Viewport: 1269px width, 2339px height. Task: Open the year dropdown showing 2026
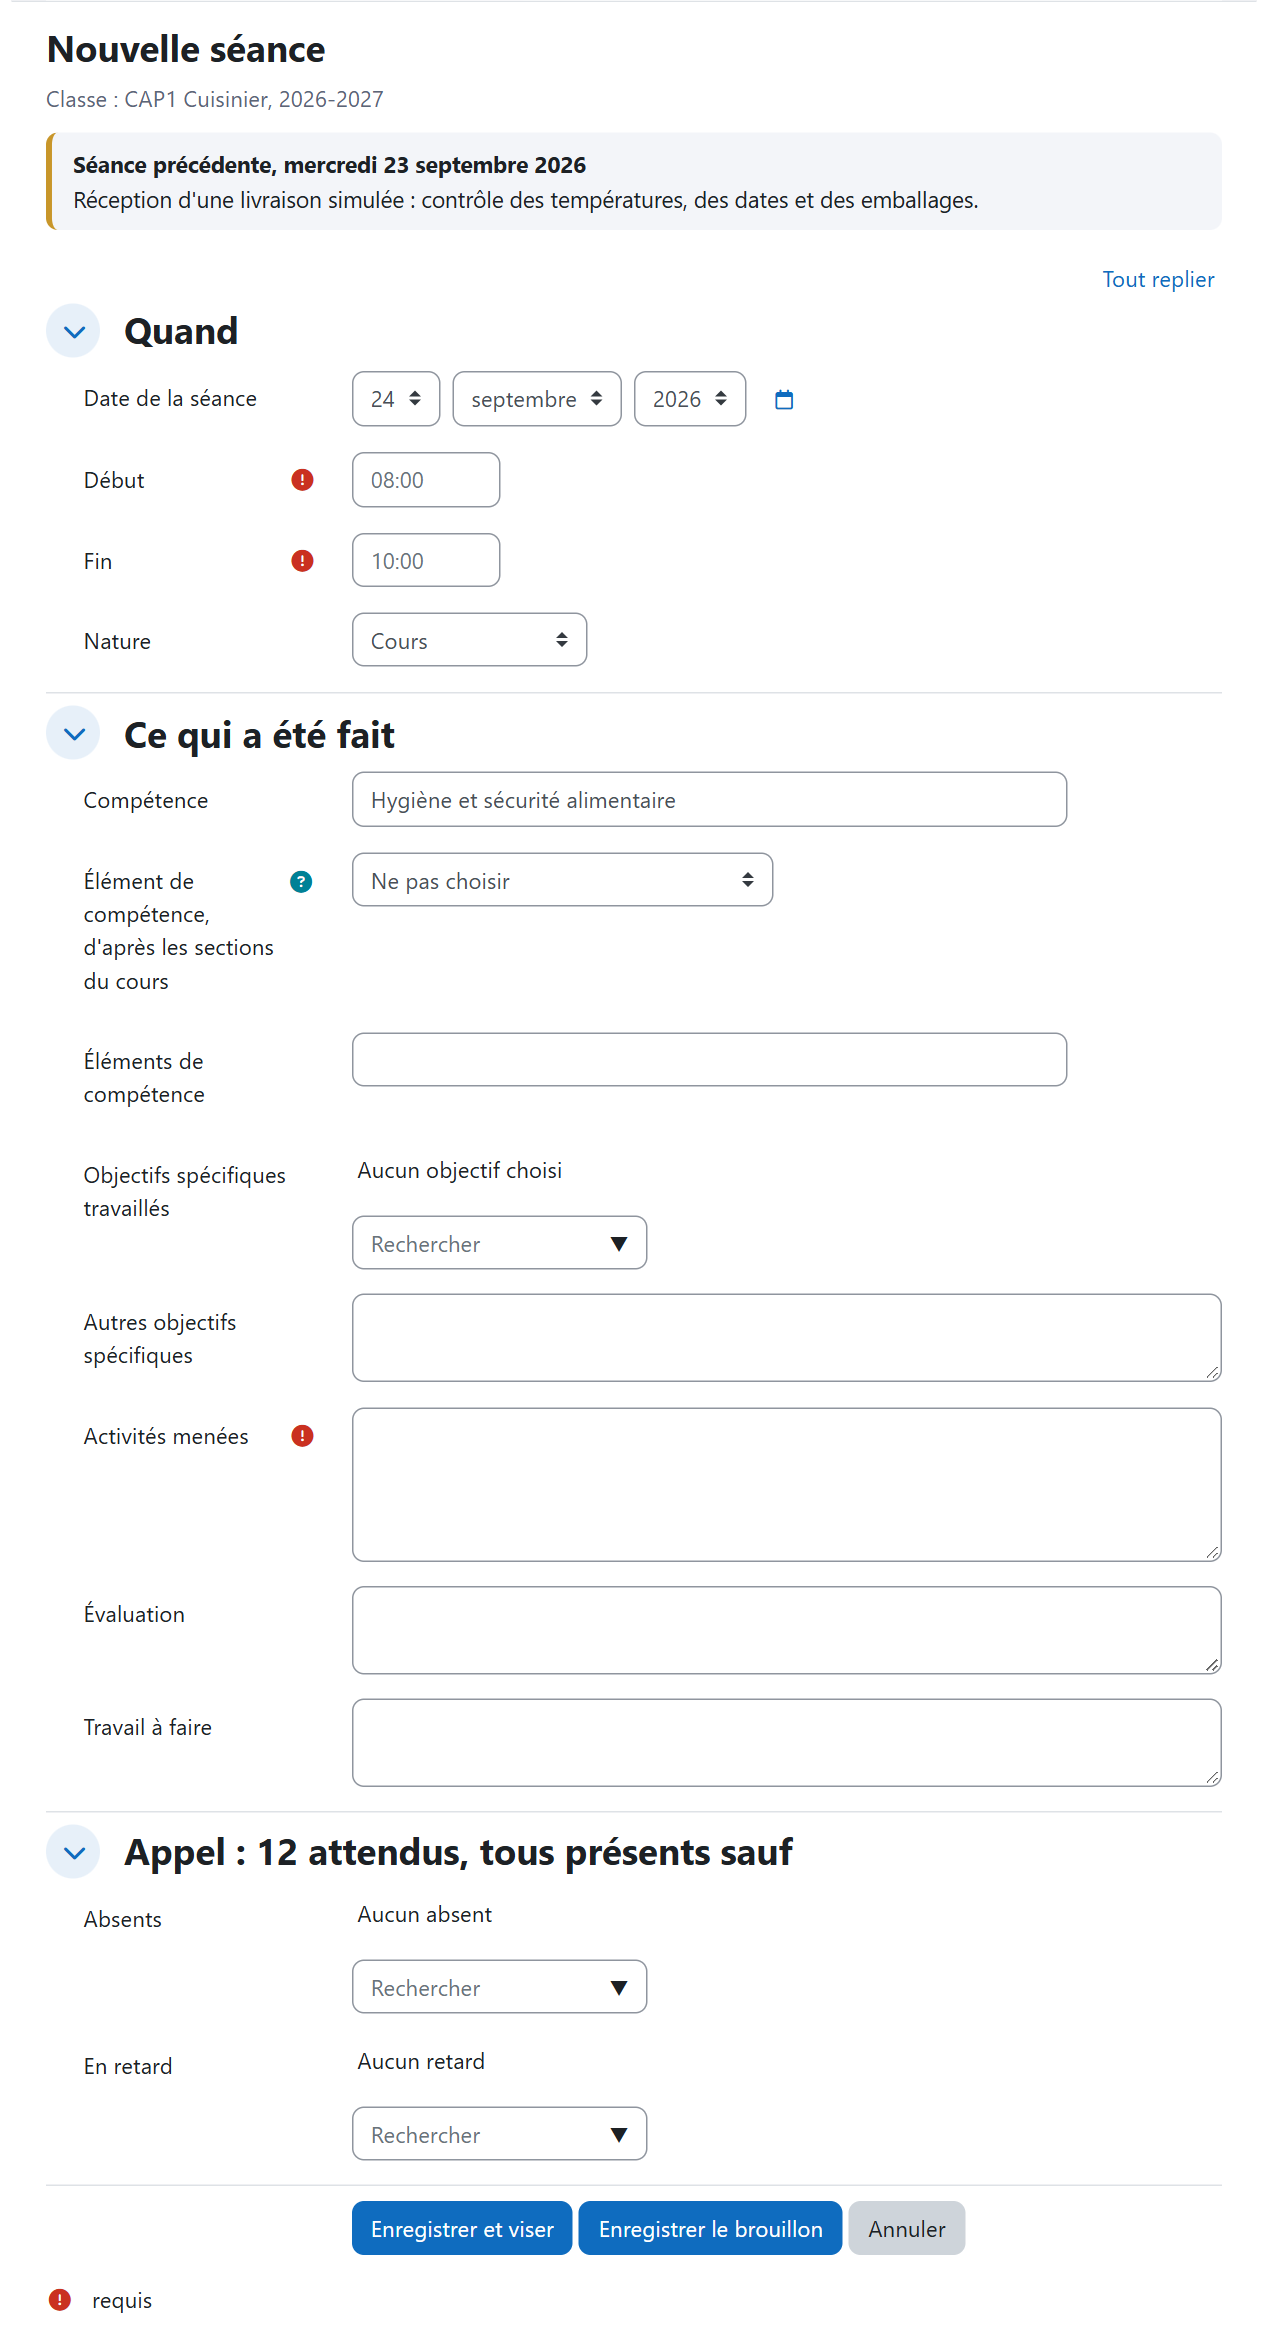coord(690,399)
